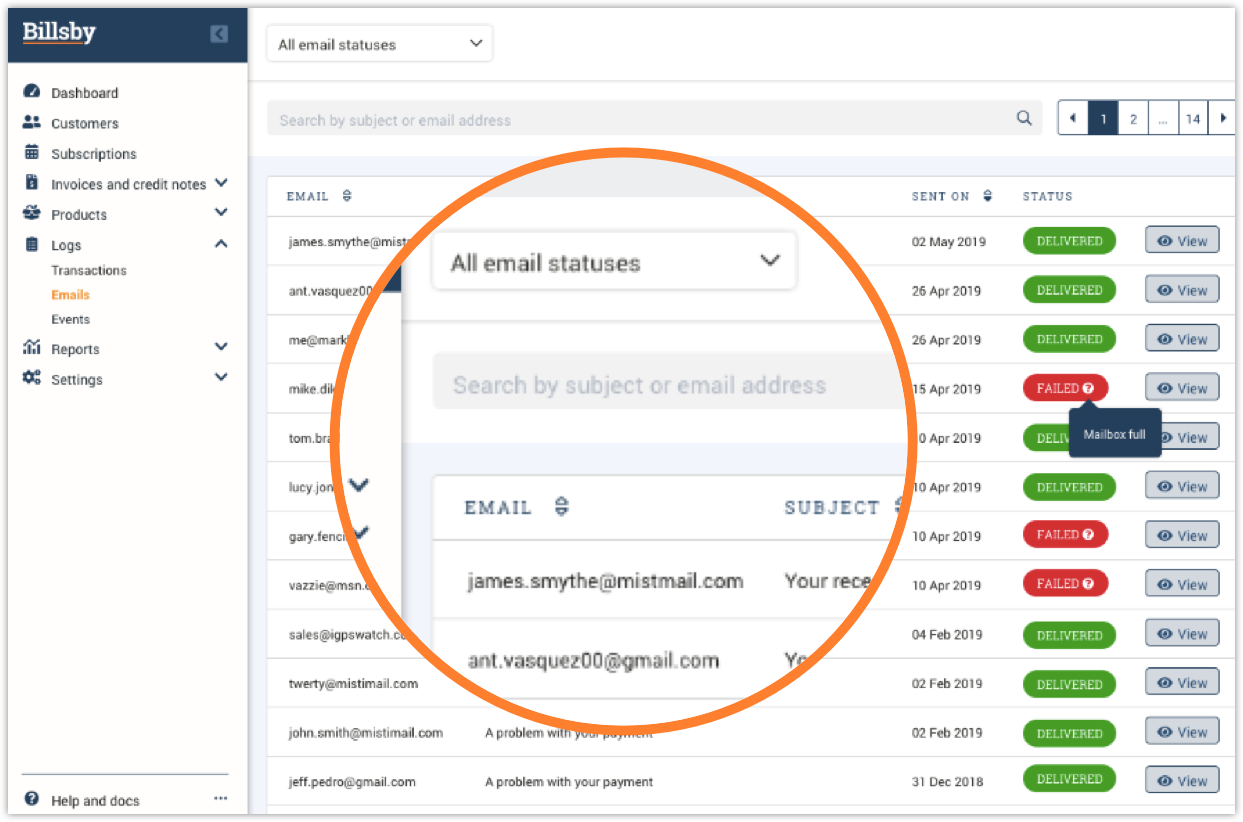
Task: Go to next page with right arrow
Action: click(1221, 118)
